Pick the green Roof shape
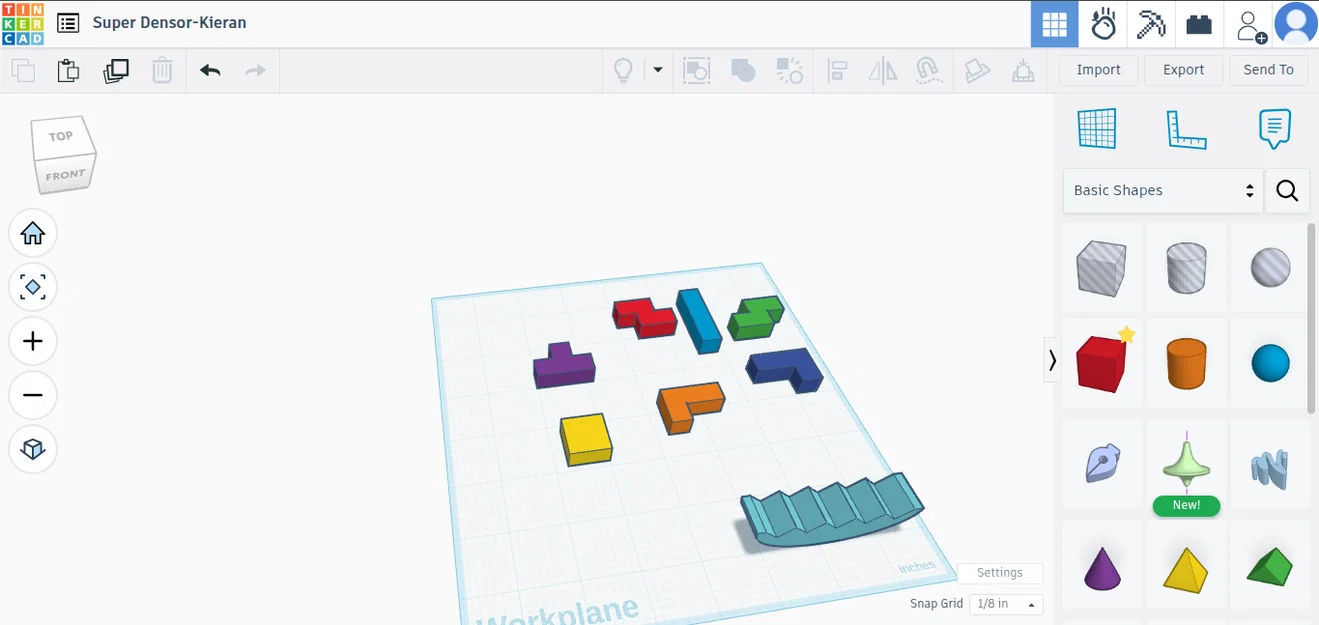 coord(1270,567)
